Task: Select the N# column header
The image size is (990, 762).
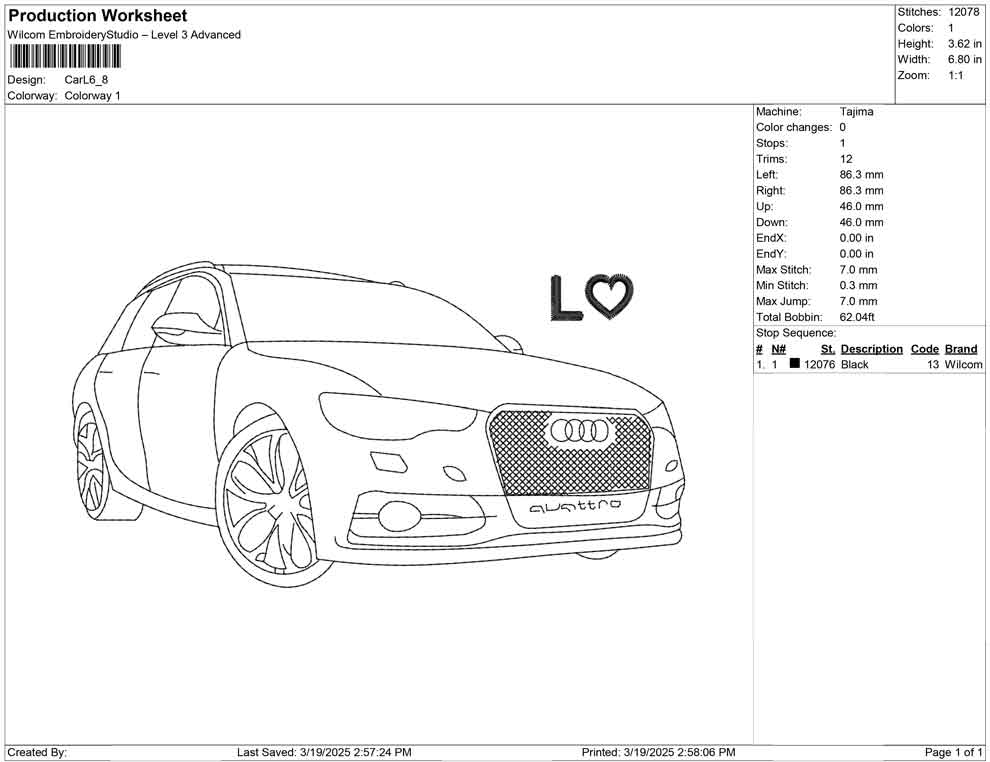Action: coord(778,349)
